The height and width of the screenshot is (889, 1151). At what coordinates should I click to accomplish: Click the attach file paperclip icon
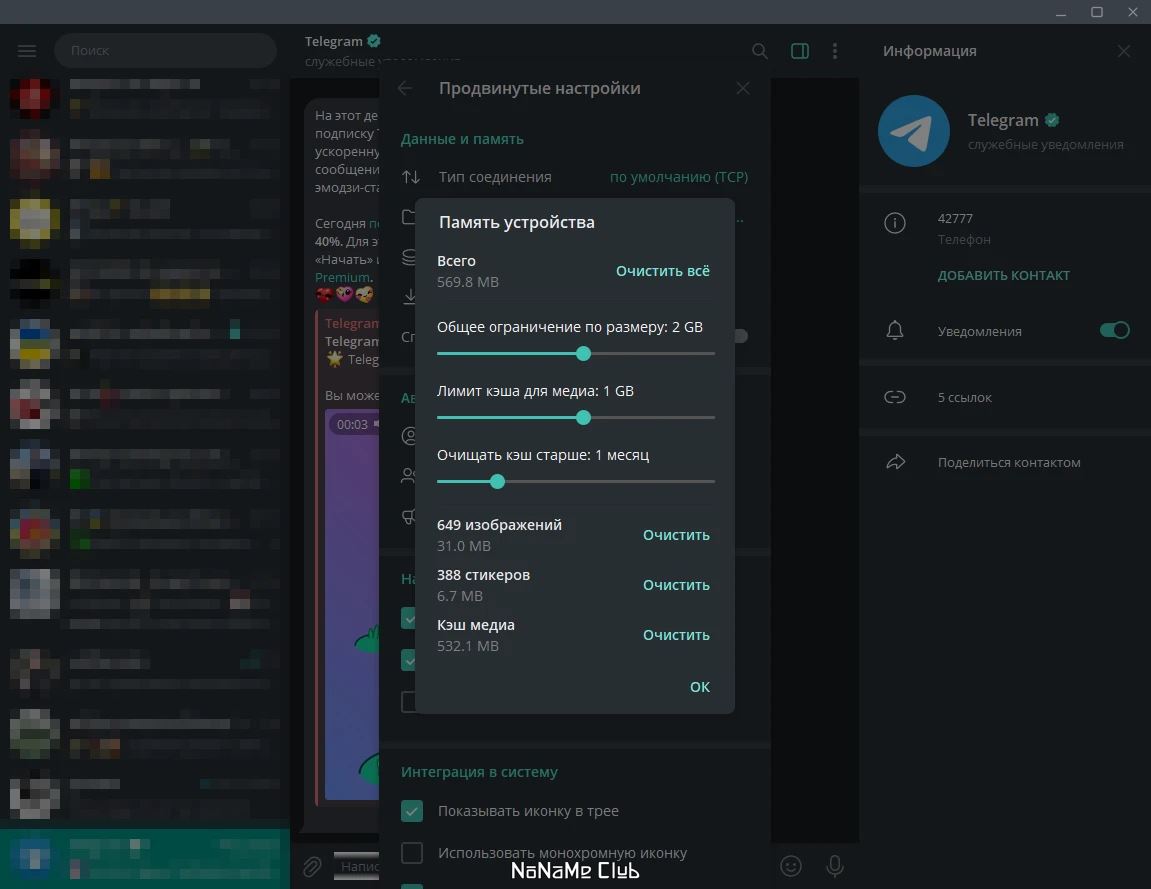click(x=312, y=867)
